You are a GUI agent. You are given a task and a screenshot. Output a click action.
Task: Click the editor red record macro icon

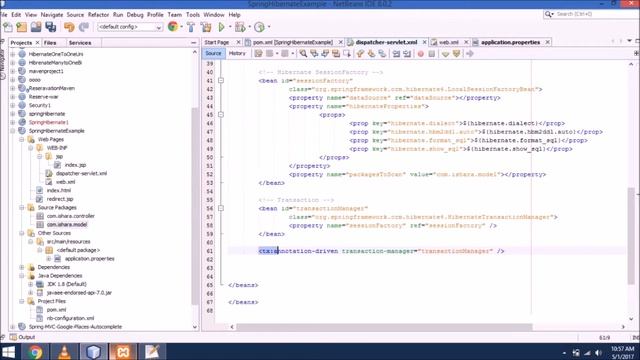point(421,53)
